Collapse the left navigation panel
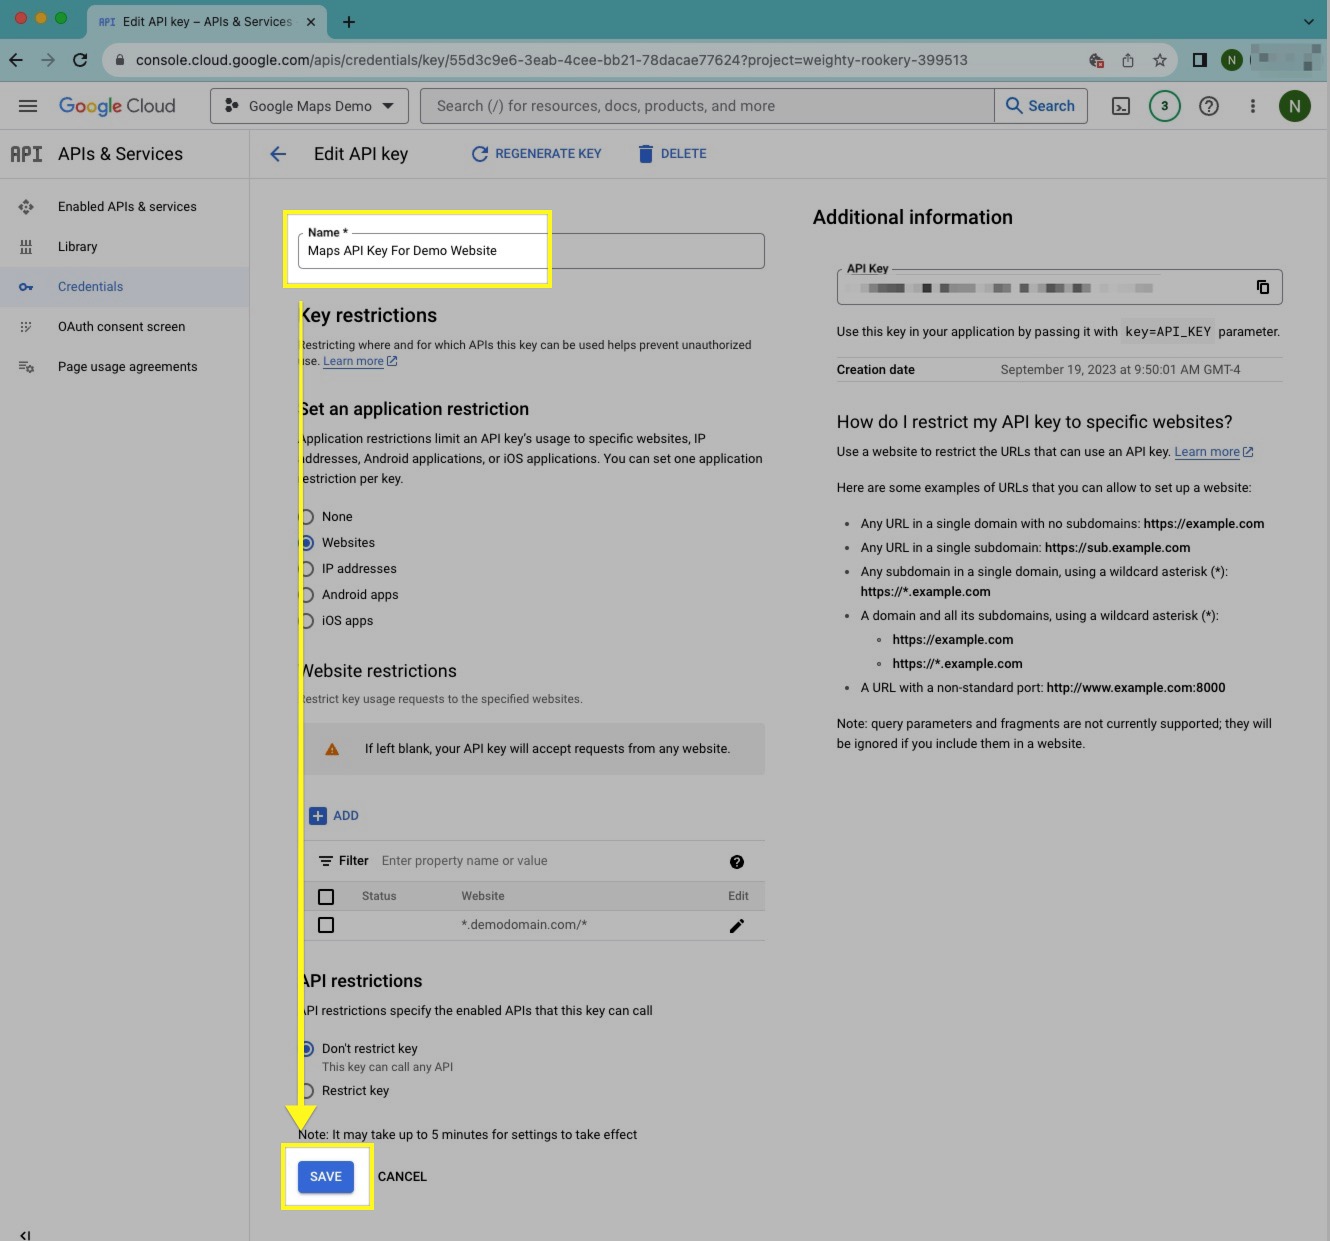 pos(25,1235)
